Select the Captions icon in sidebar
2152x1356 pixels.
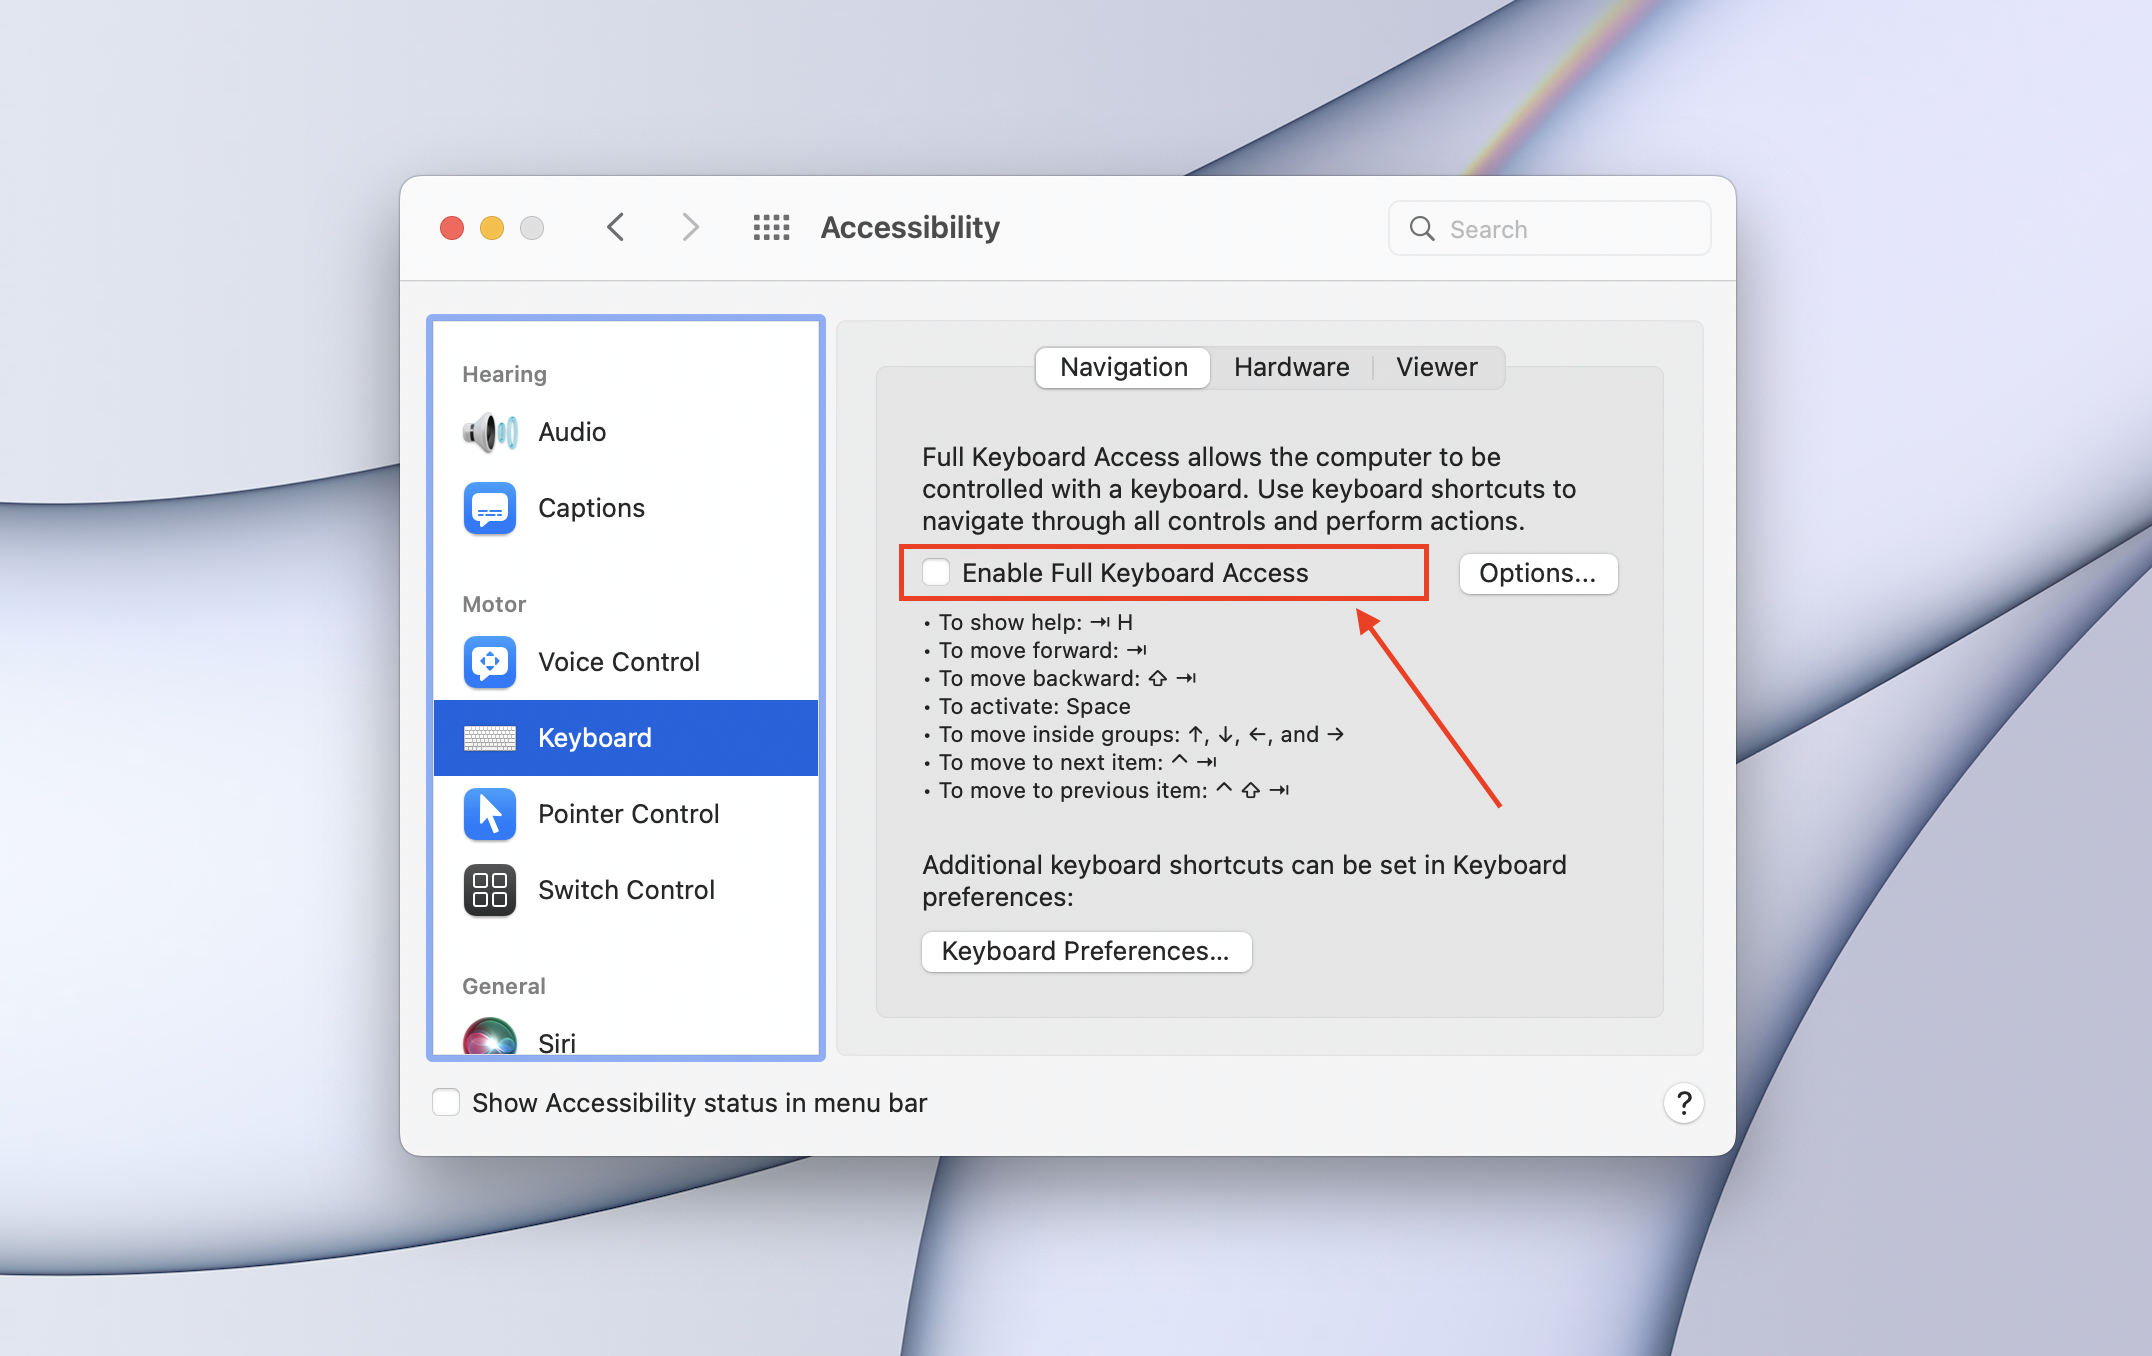pos(490,508)
